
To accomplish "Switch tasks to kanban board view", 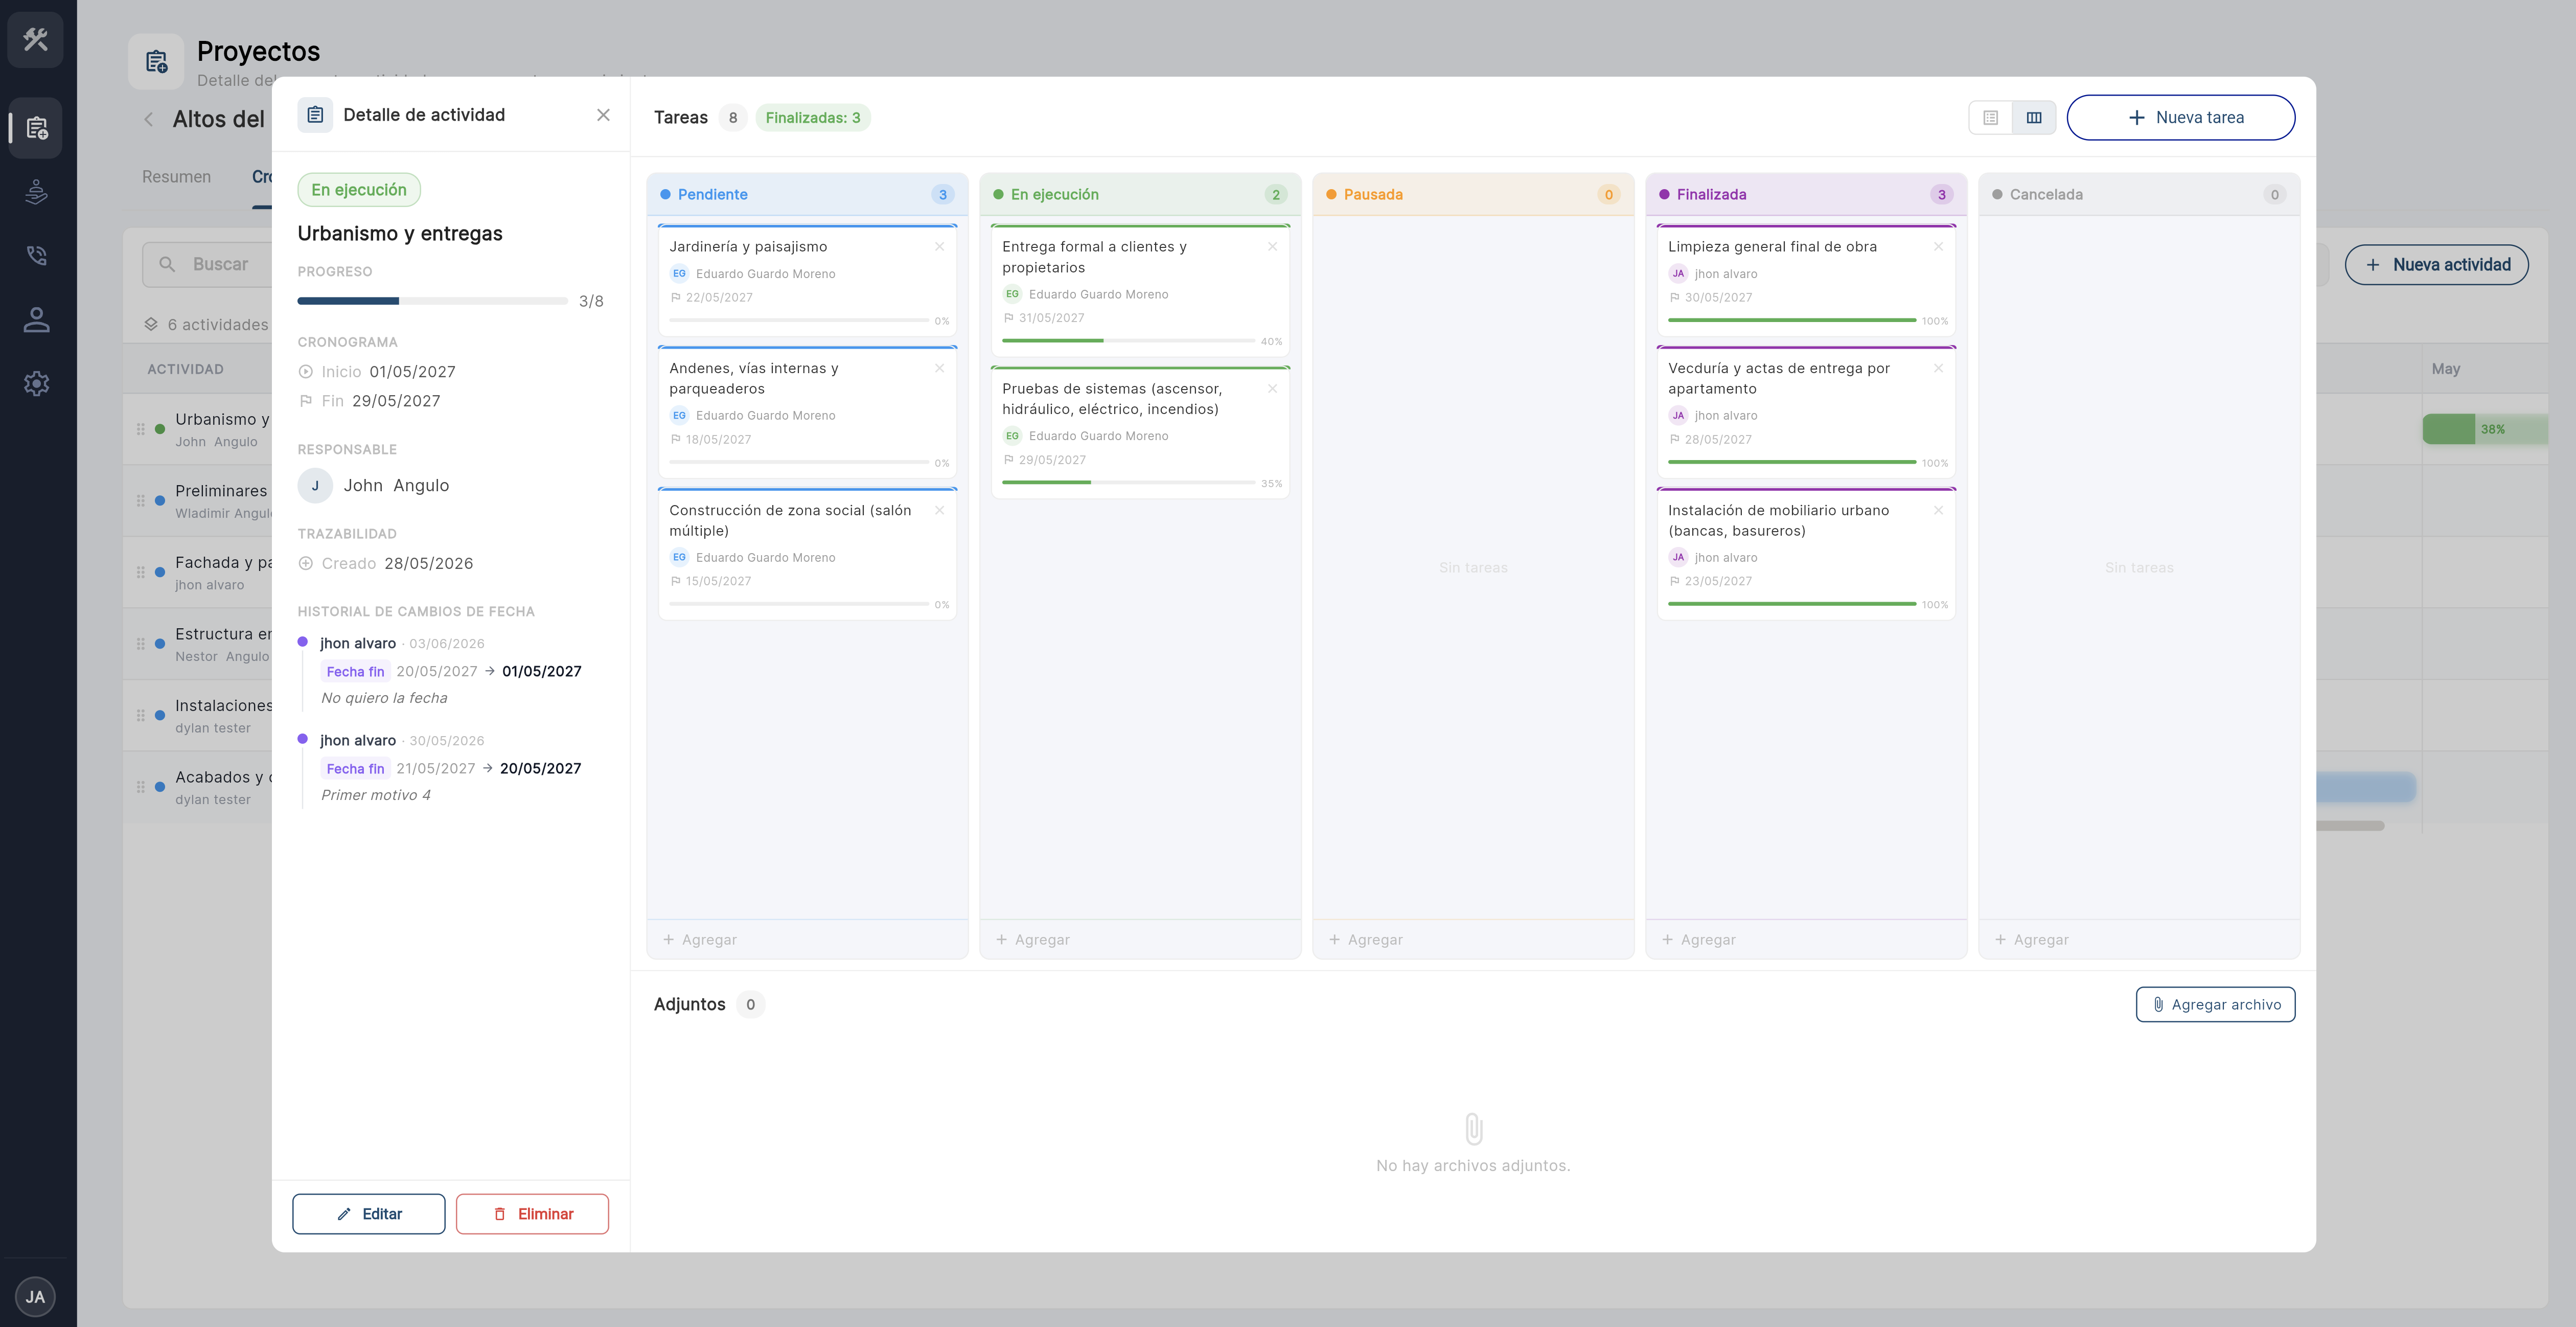I will pos(2034,118).
